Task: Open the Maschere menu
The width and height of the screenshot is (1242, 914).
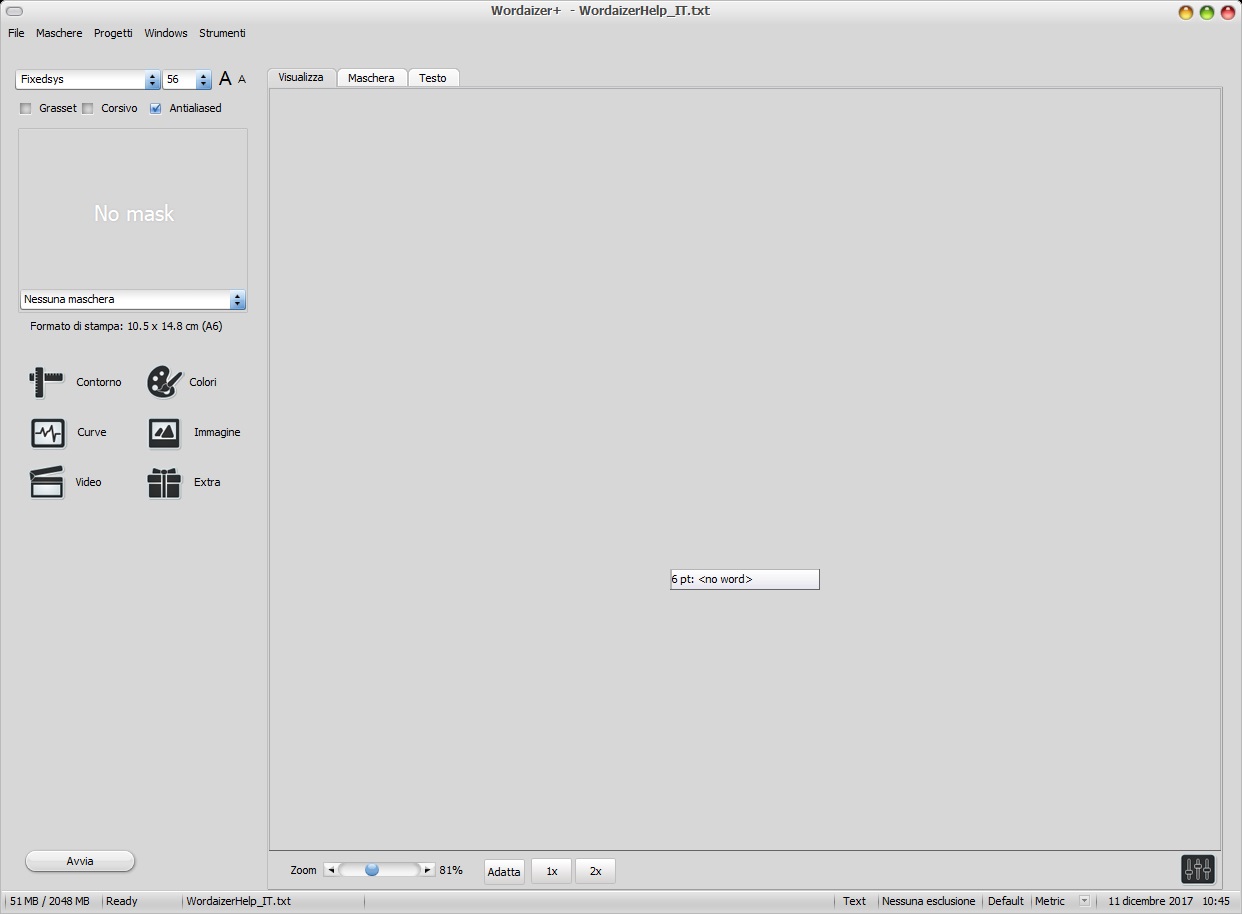Action: [59, 33]
